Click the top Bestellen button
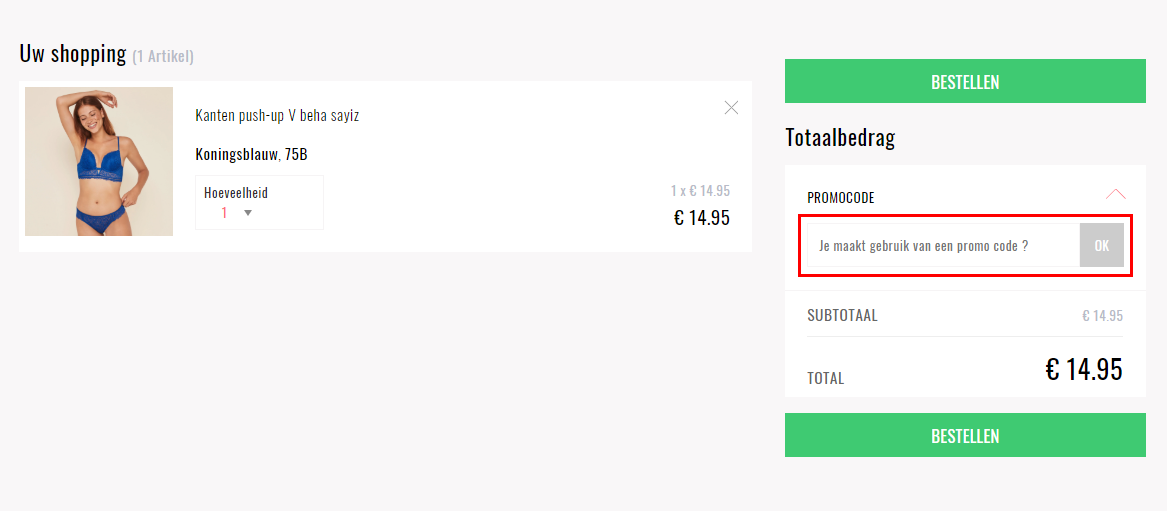Image resolution: width=1167 pixels, height=511 pixels. click(x=965, y=81)
